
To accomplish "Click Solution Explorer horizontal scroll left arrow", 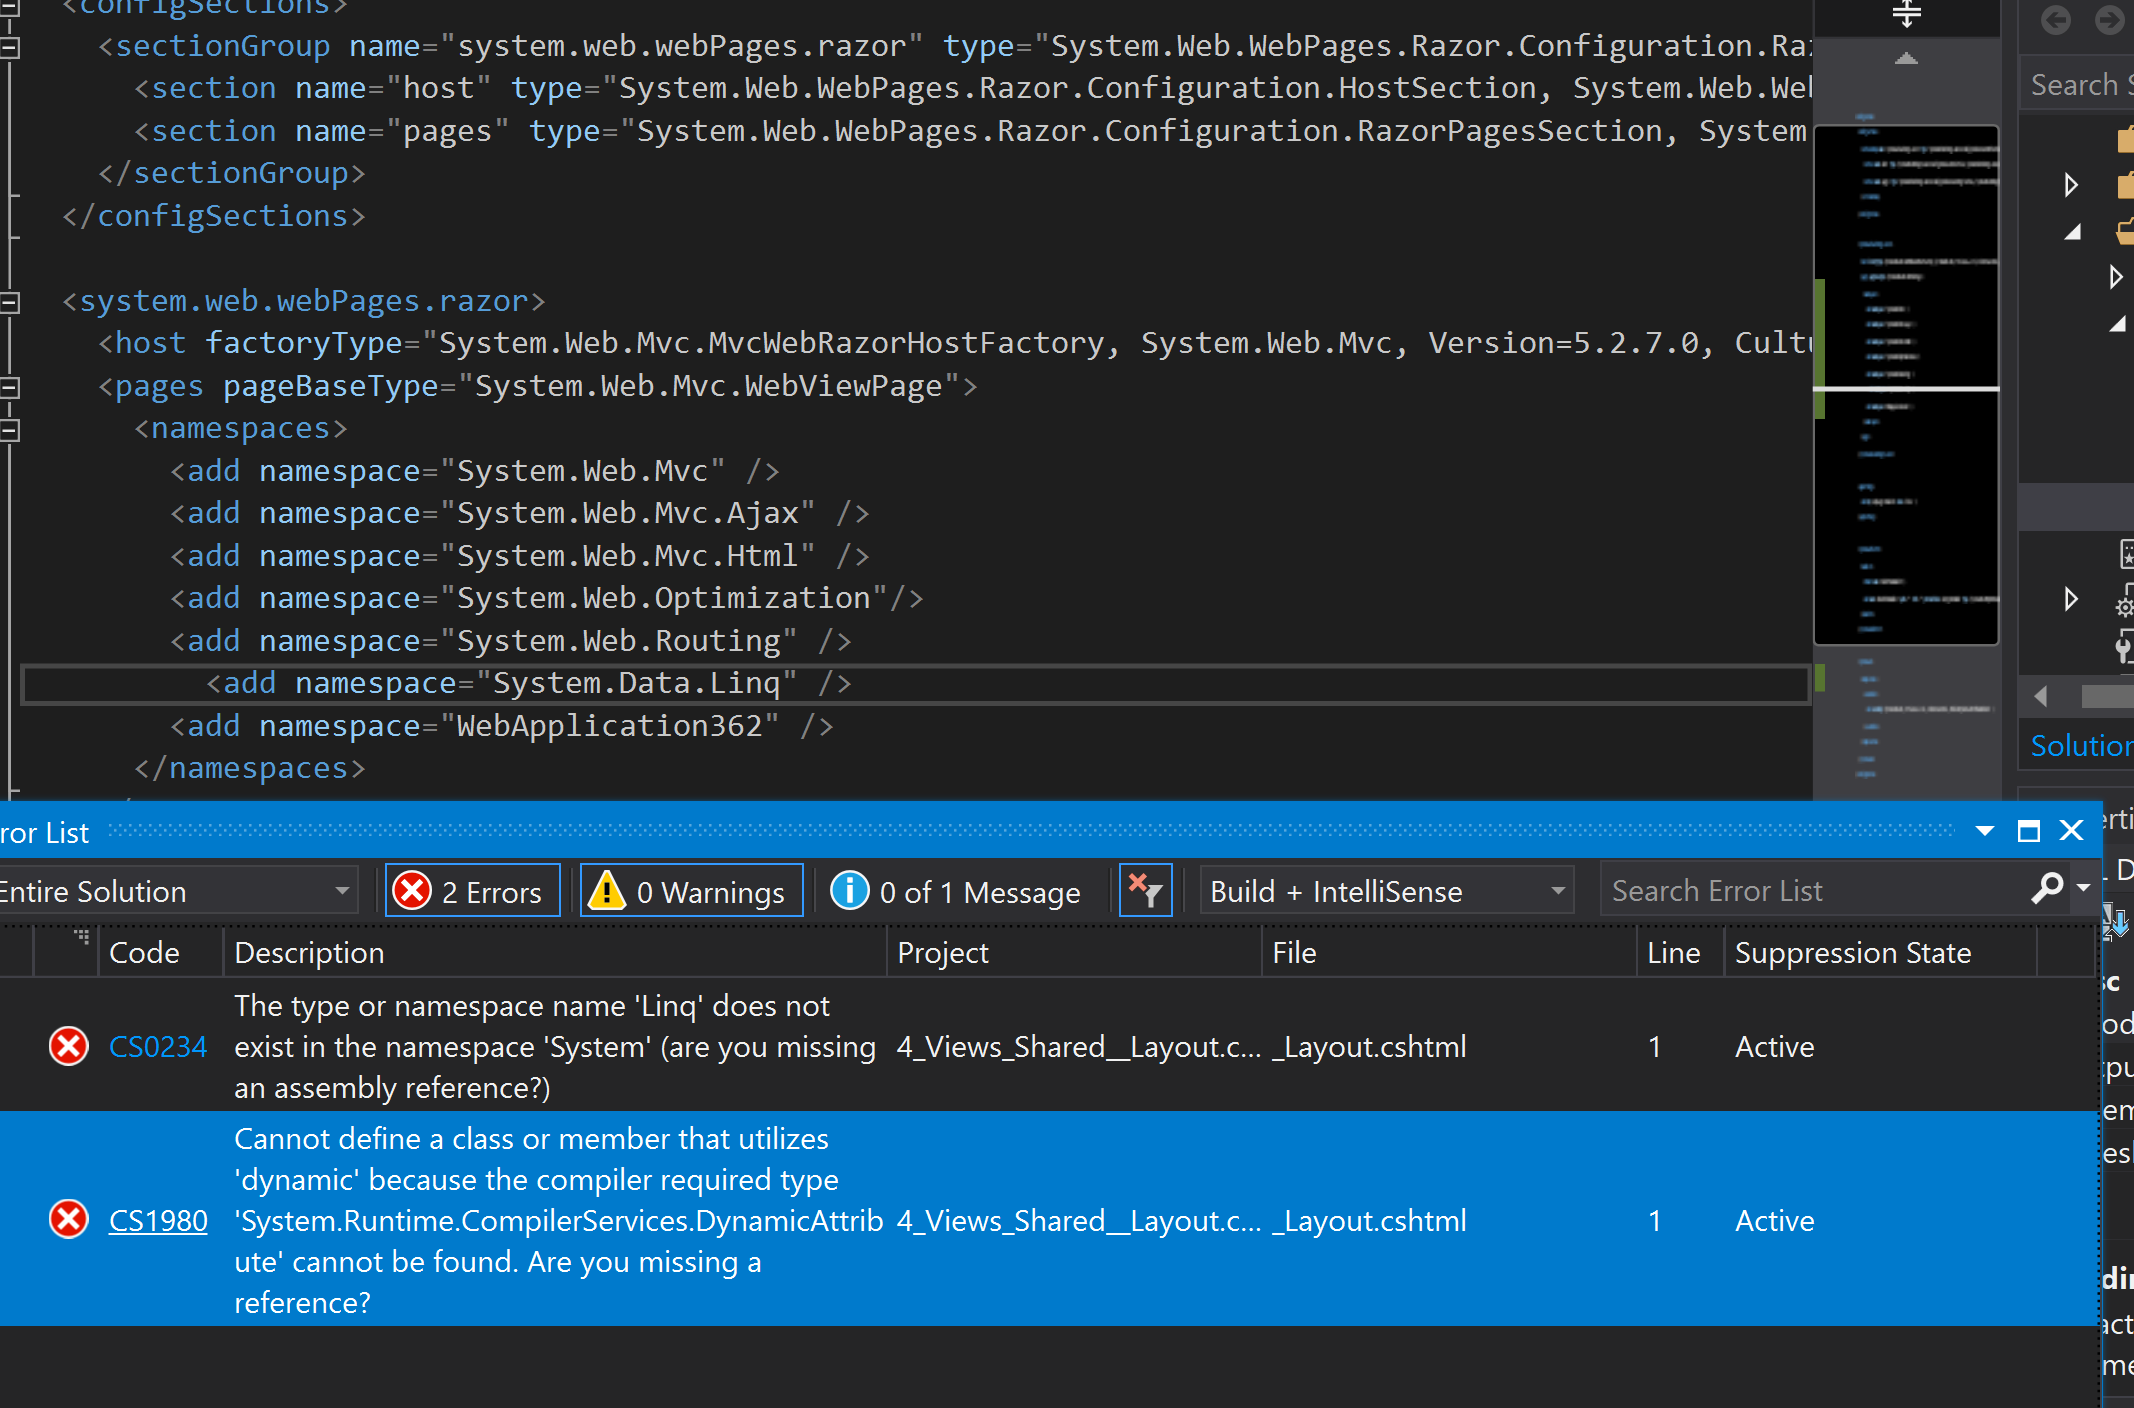I will pyautogui.click(x=2041, y=696).
